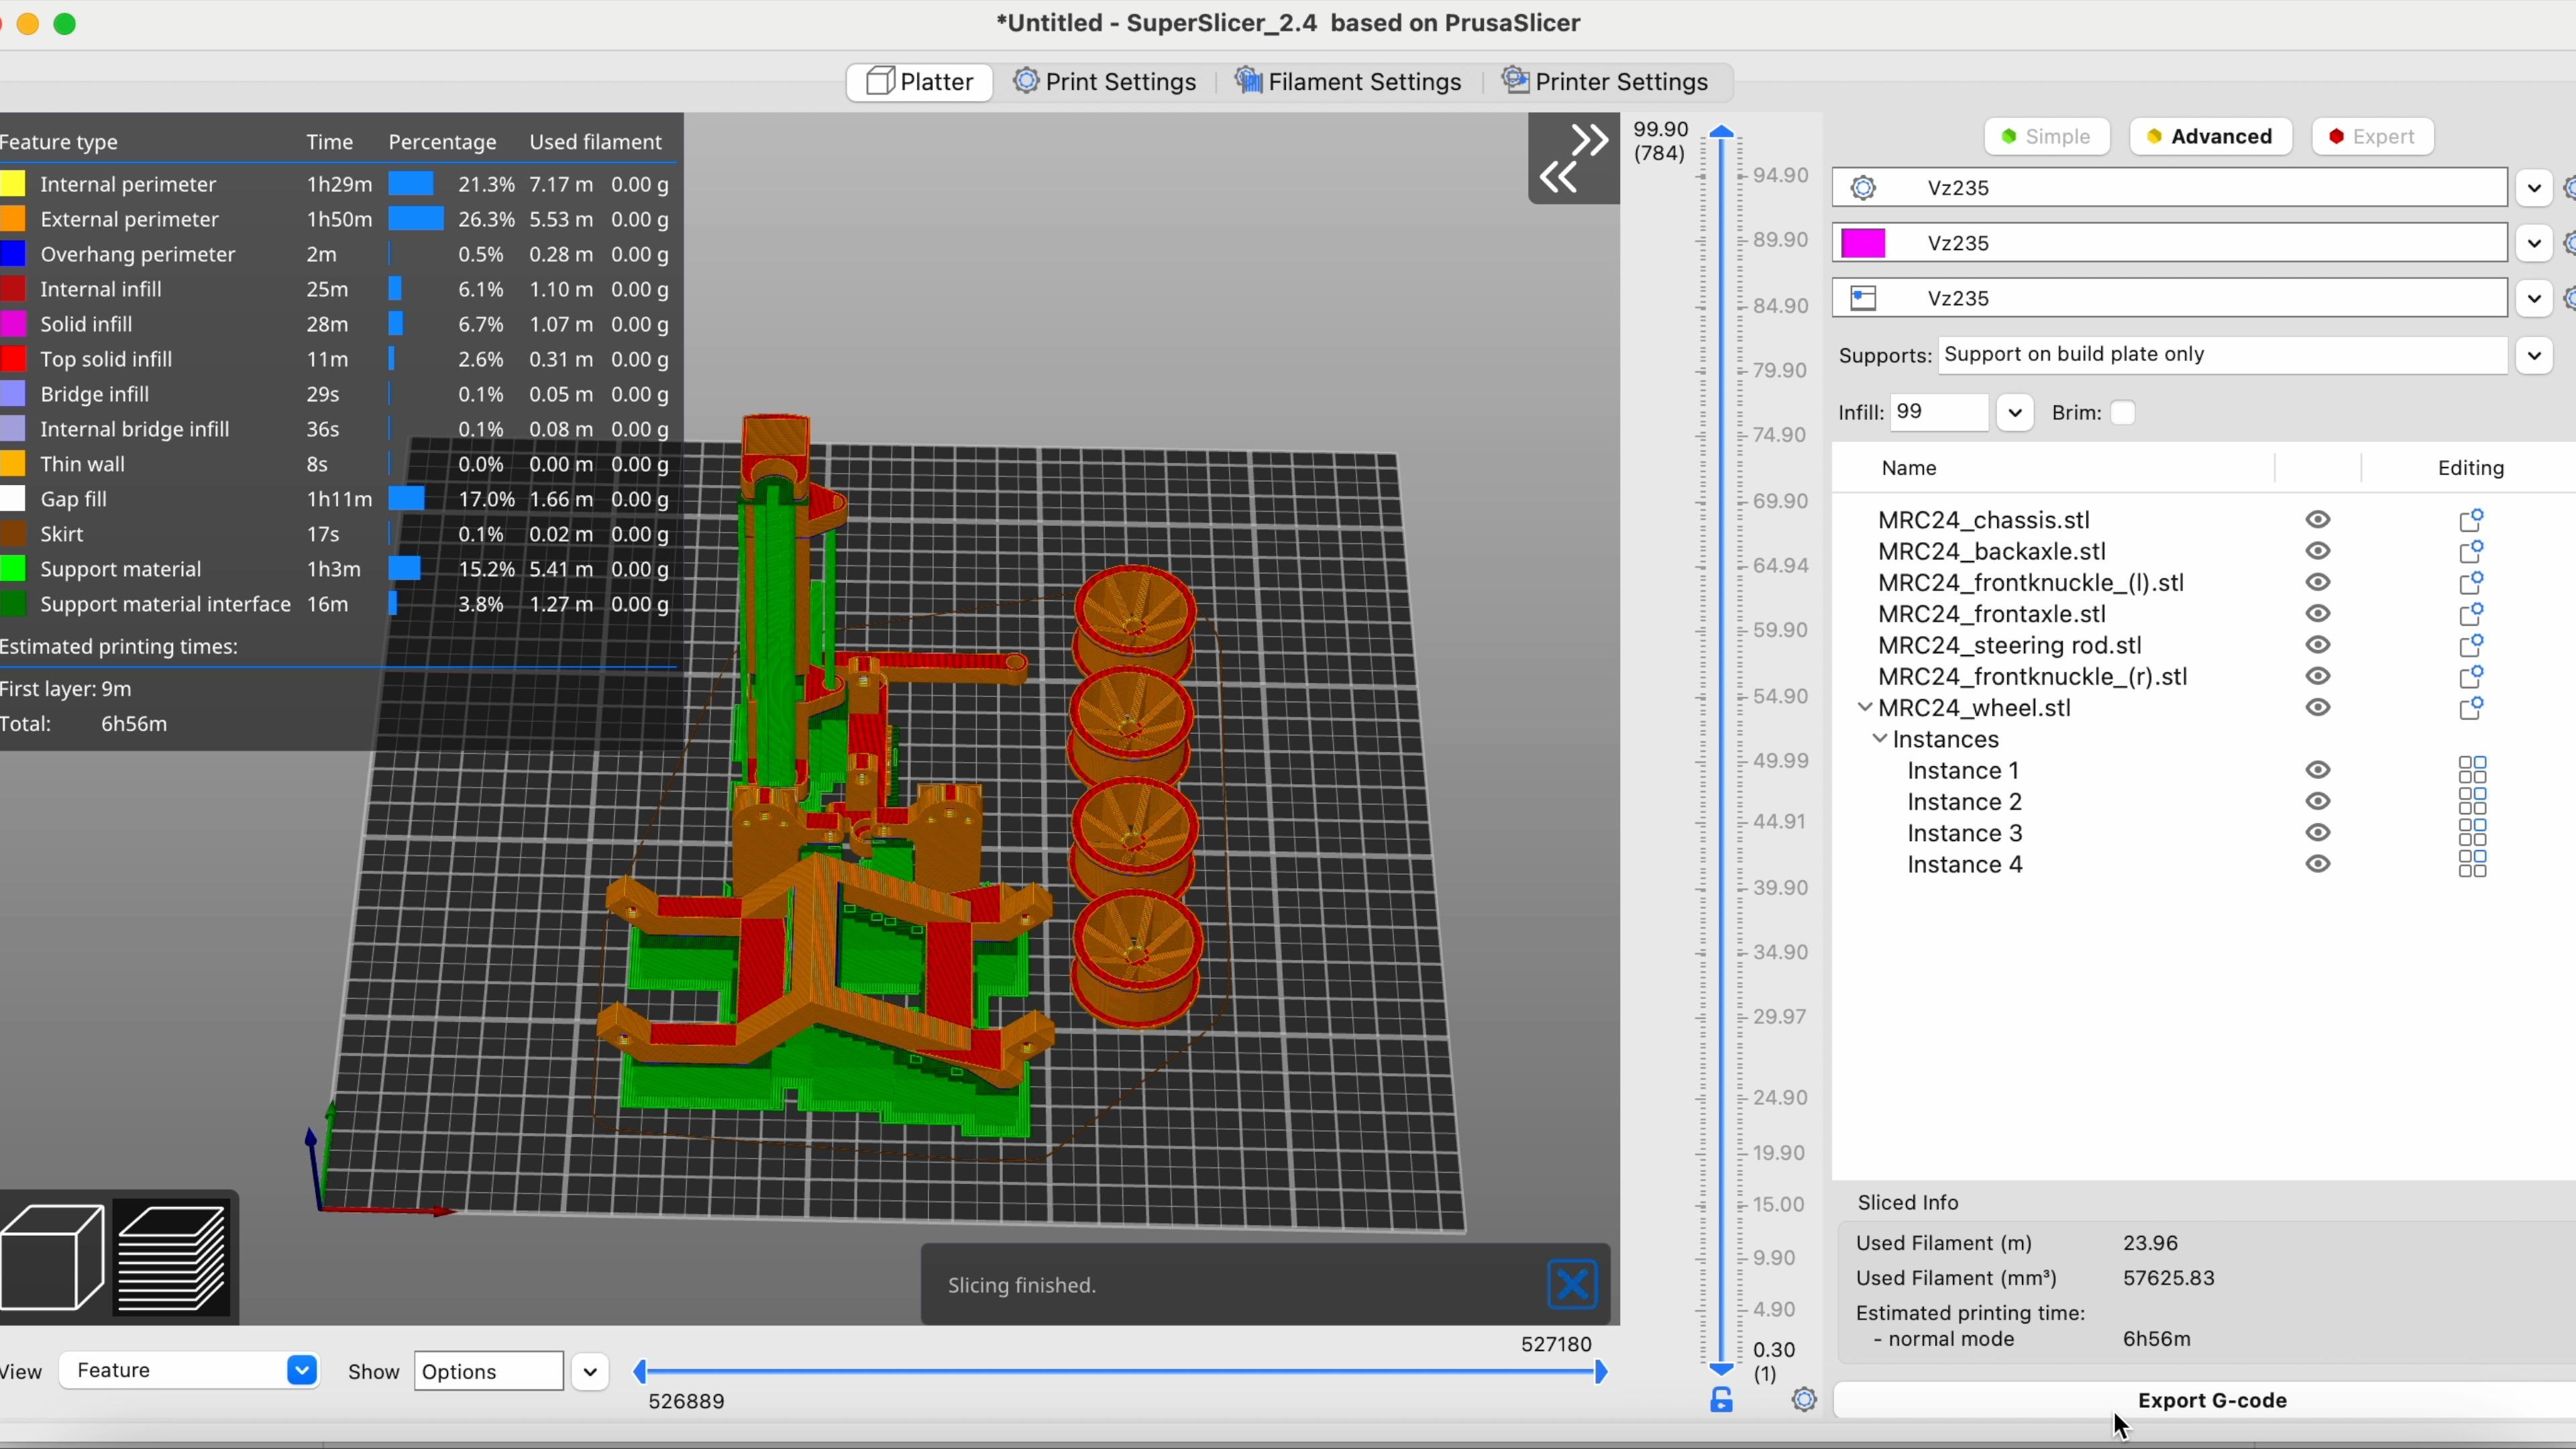Collapse sidebar using the double-arrow icon
This screenshot has width=2576, height=1449.
pyautogui.click(x=1573, y=159)
